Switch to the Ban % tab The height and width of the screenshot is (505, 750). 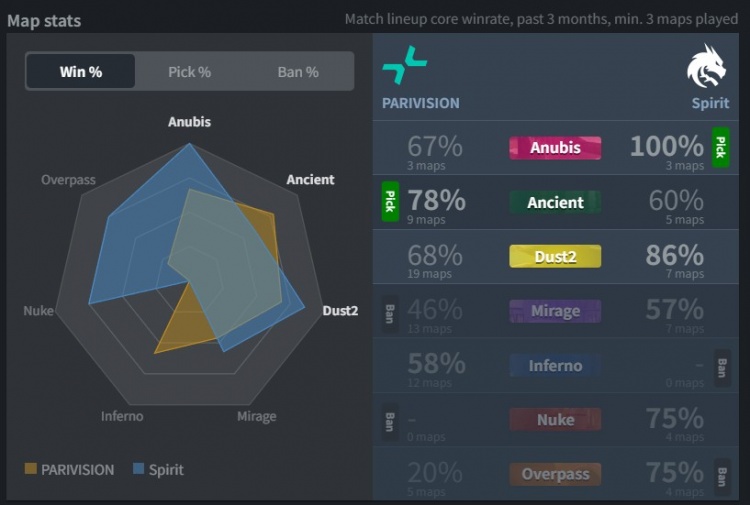click(x=298, y=72)
